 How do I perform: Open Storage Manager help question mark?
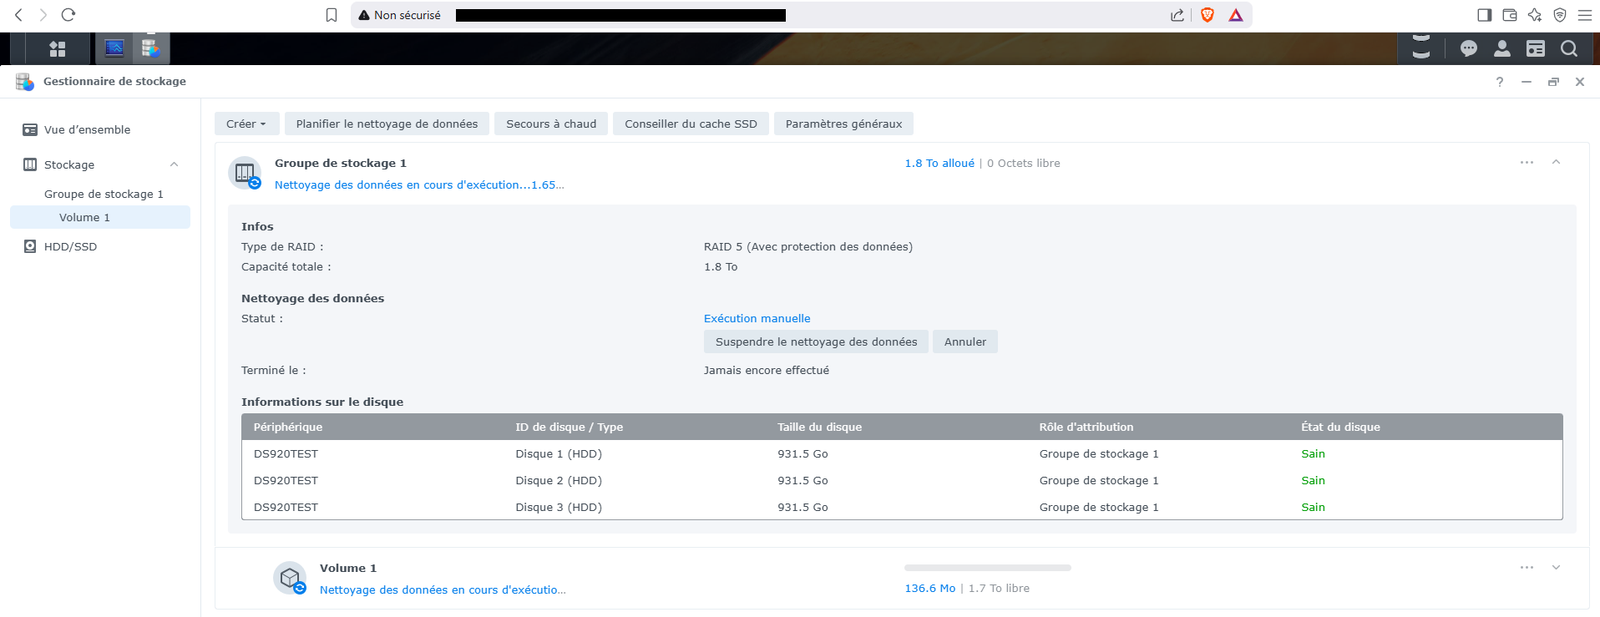(1499, 82)
